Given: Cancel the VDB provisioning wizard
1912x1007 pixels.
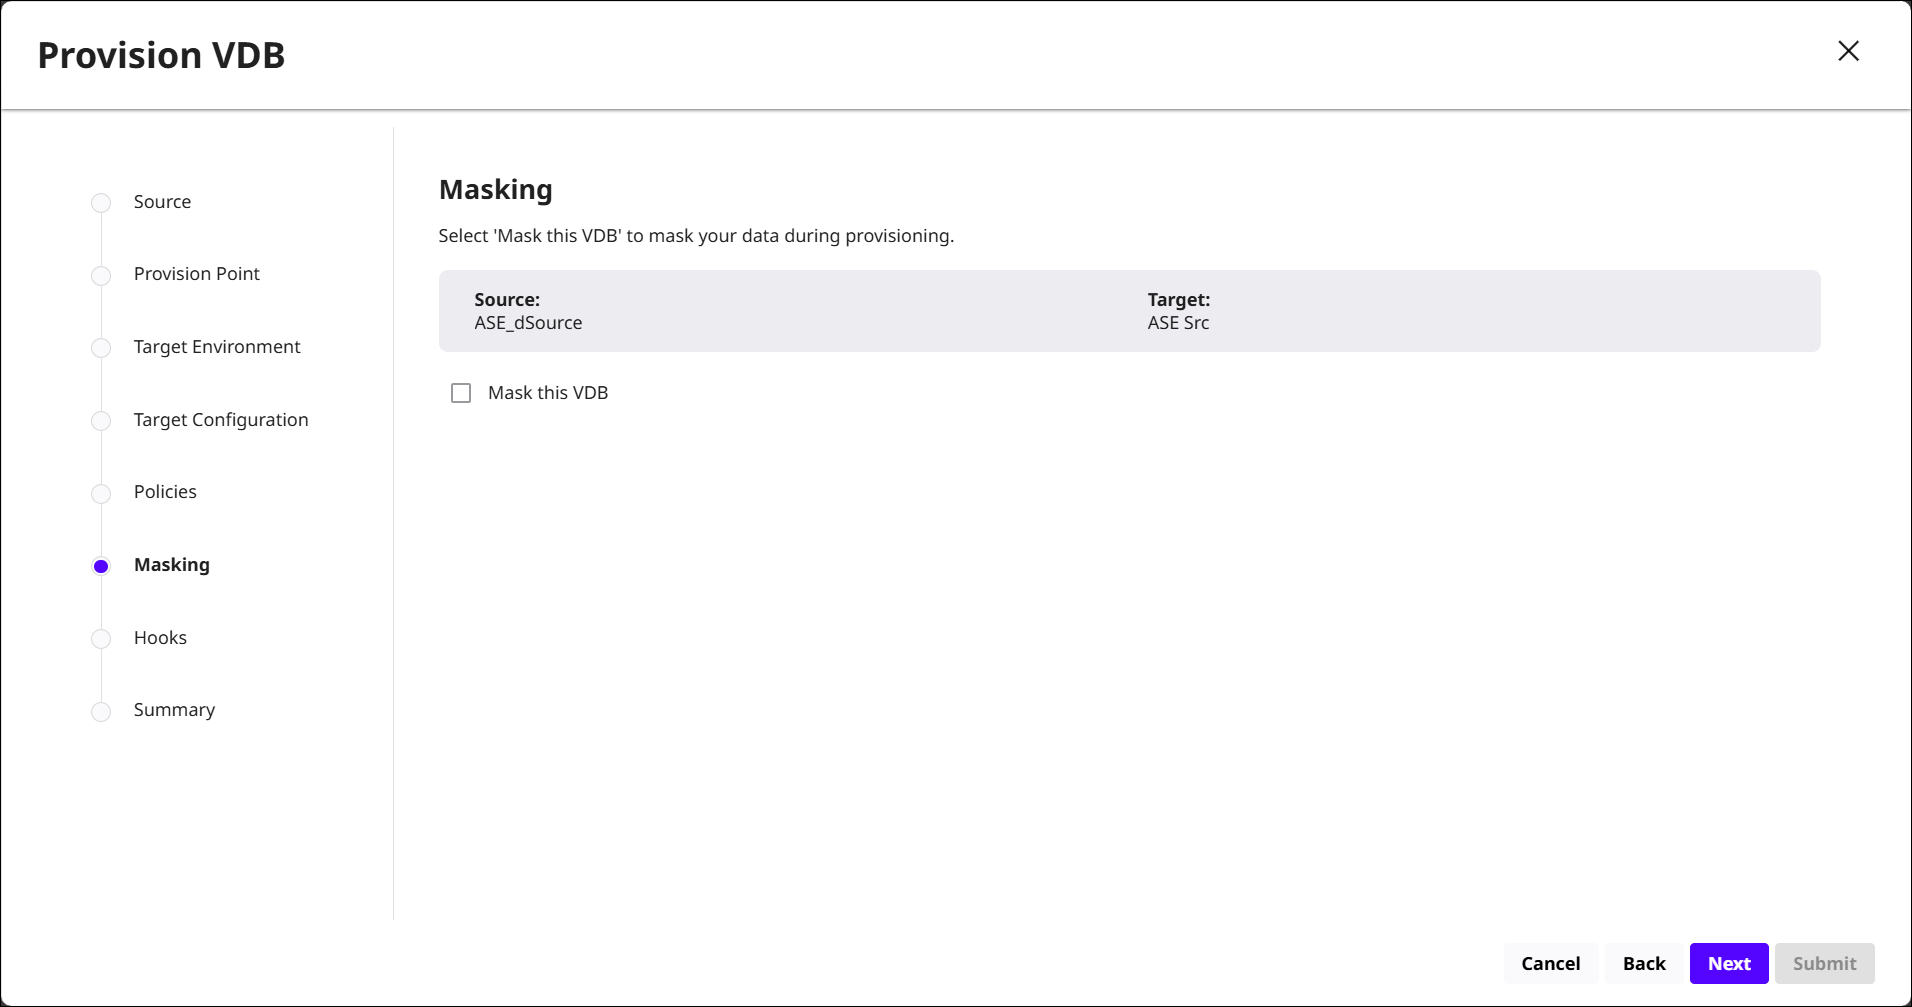Looking at the screenshot, I should pyautogui.click(x=1550, y=963).
